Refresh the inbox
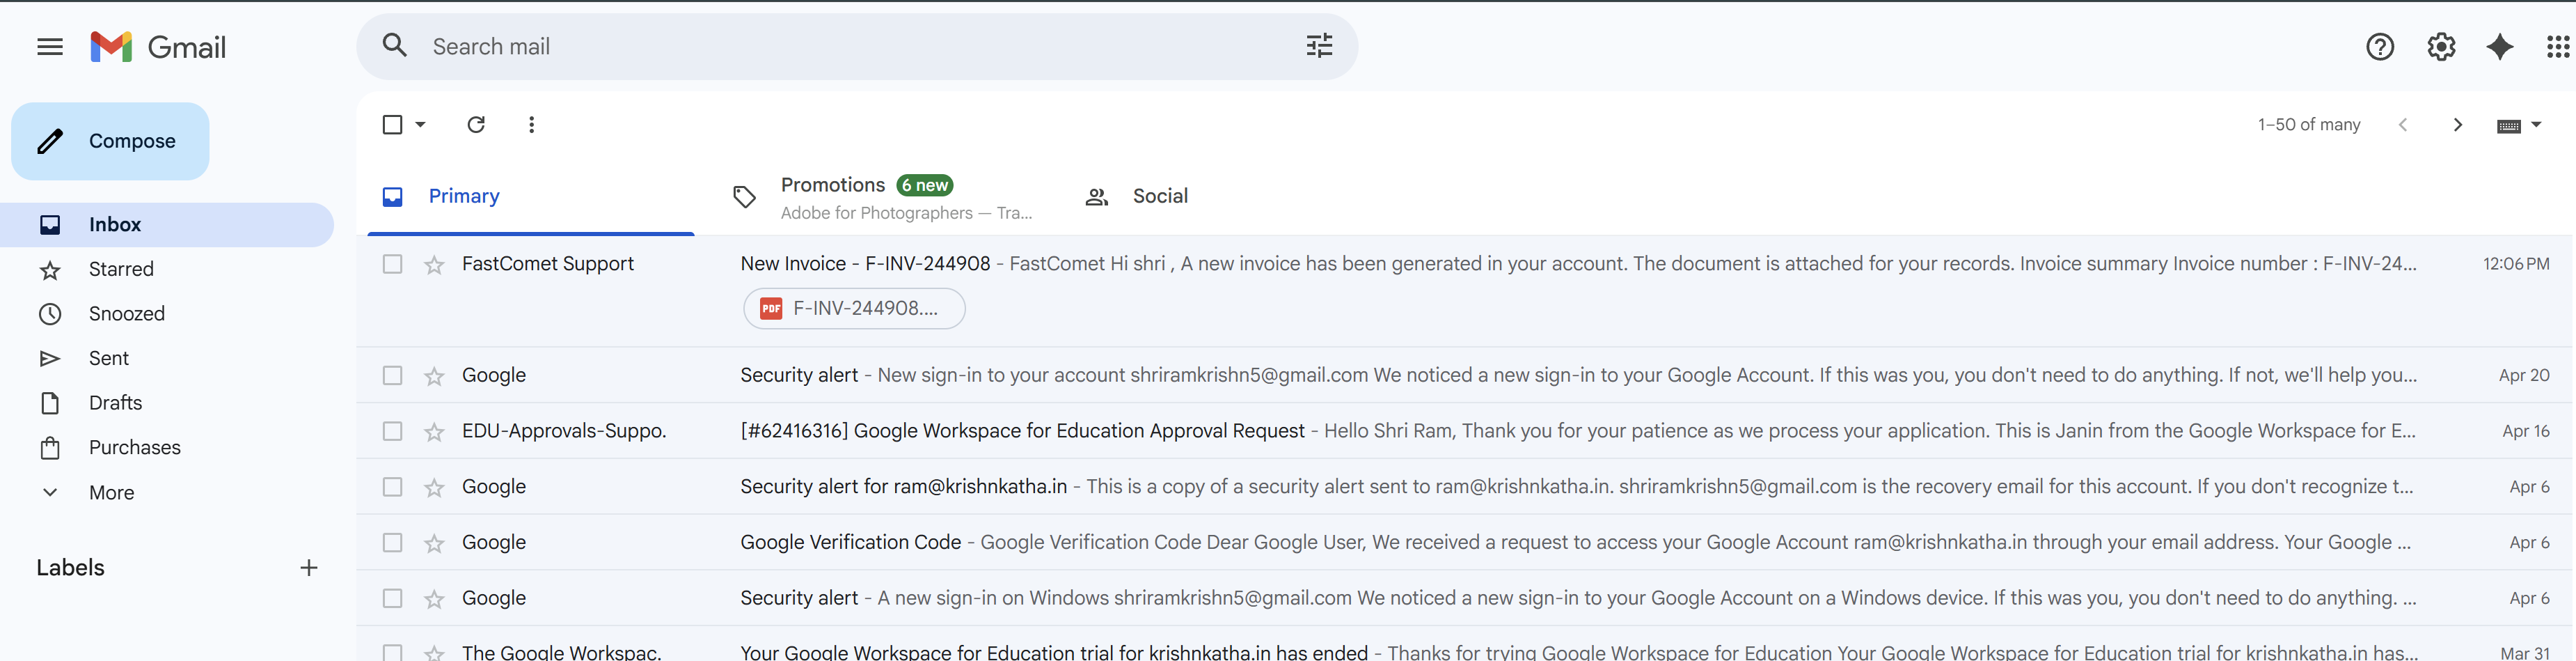The image size is (2576, 661). click(476, 125)
